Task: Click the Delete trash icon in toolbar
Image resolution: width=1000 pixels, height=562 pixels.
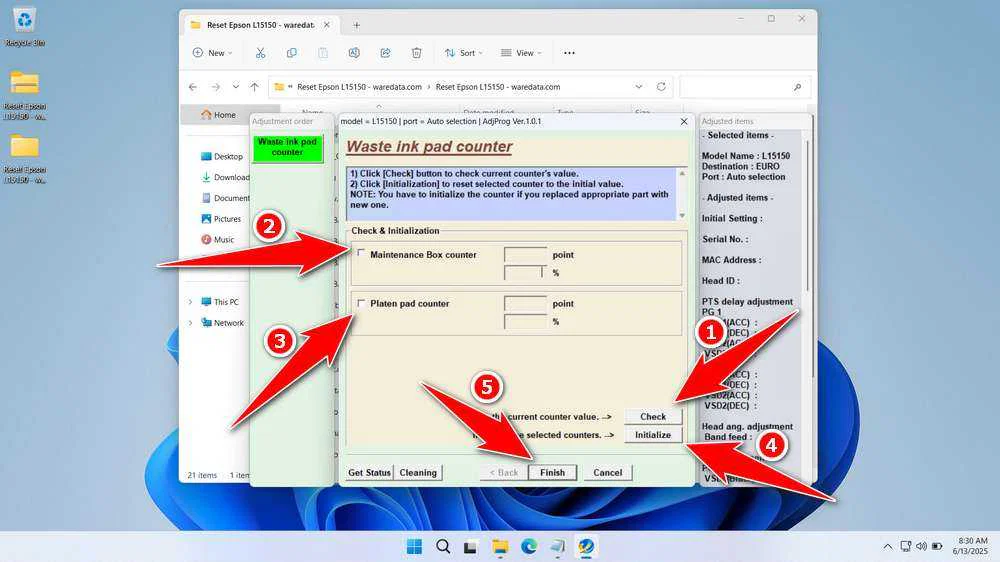Action: tap(416, 53)
